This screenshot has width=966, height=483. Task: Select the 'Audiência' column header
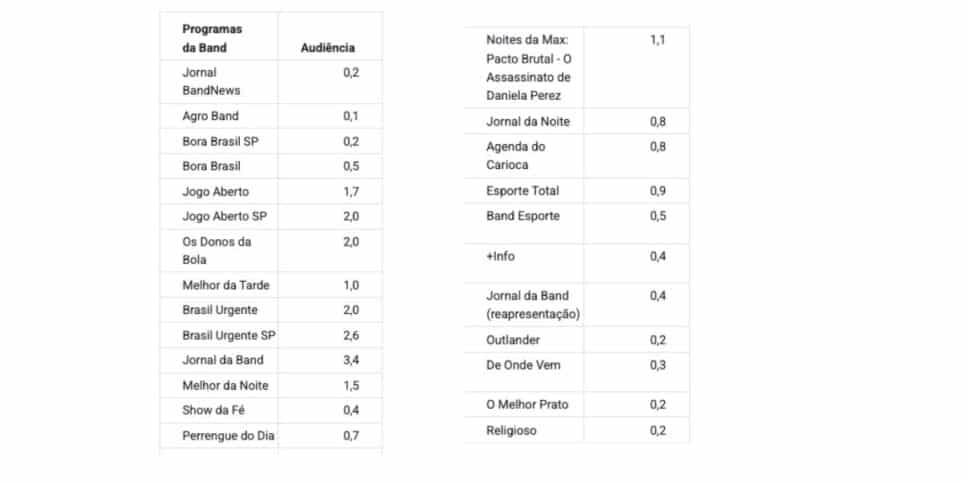[x=328, y=47]
